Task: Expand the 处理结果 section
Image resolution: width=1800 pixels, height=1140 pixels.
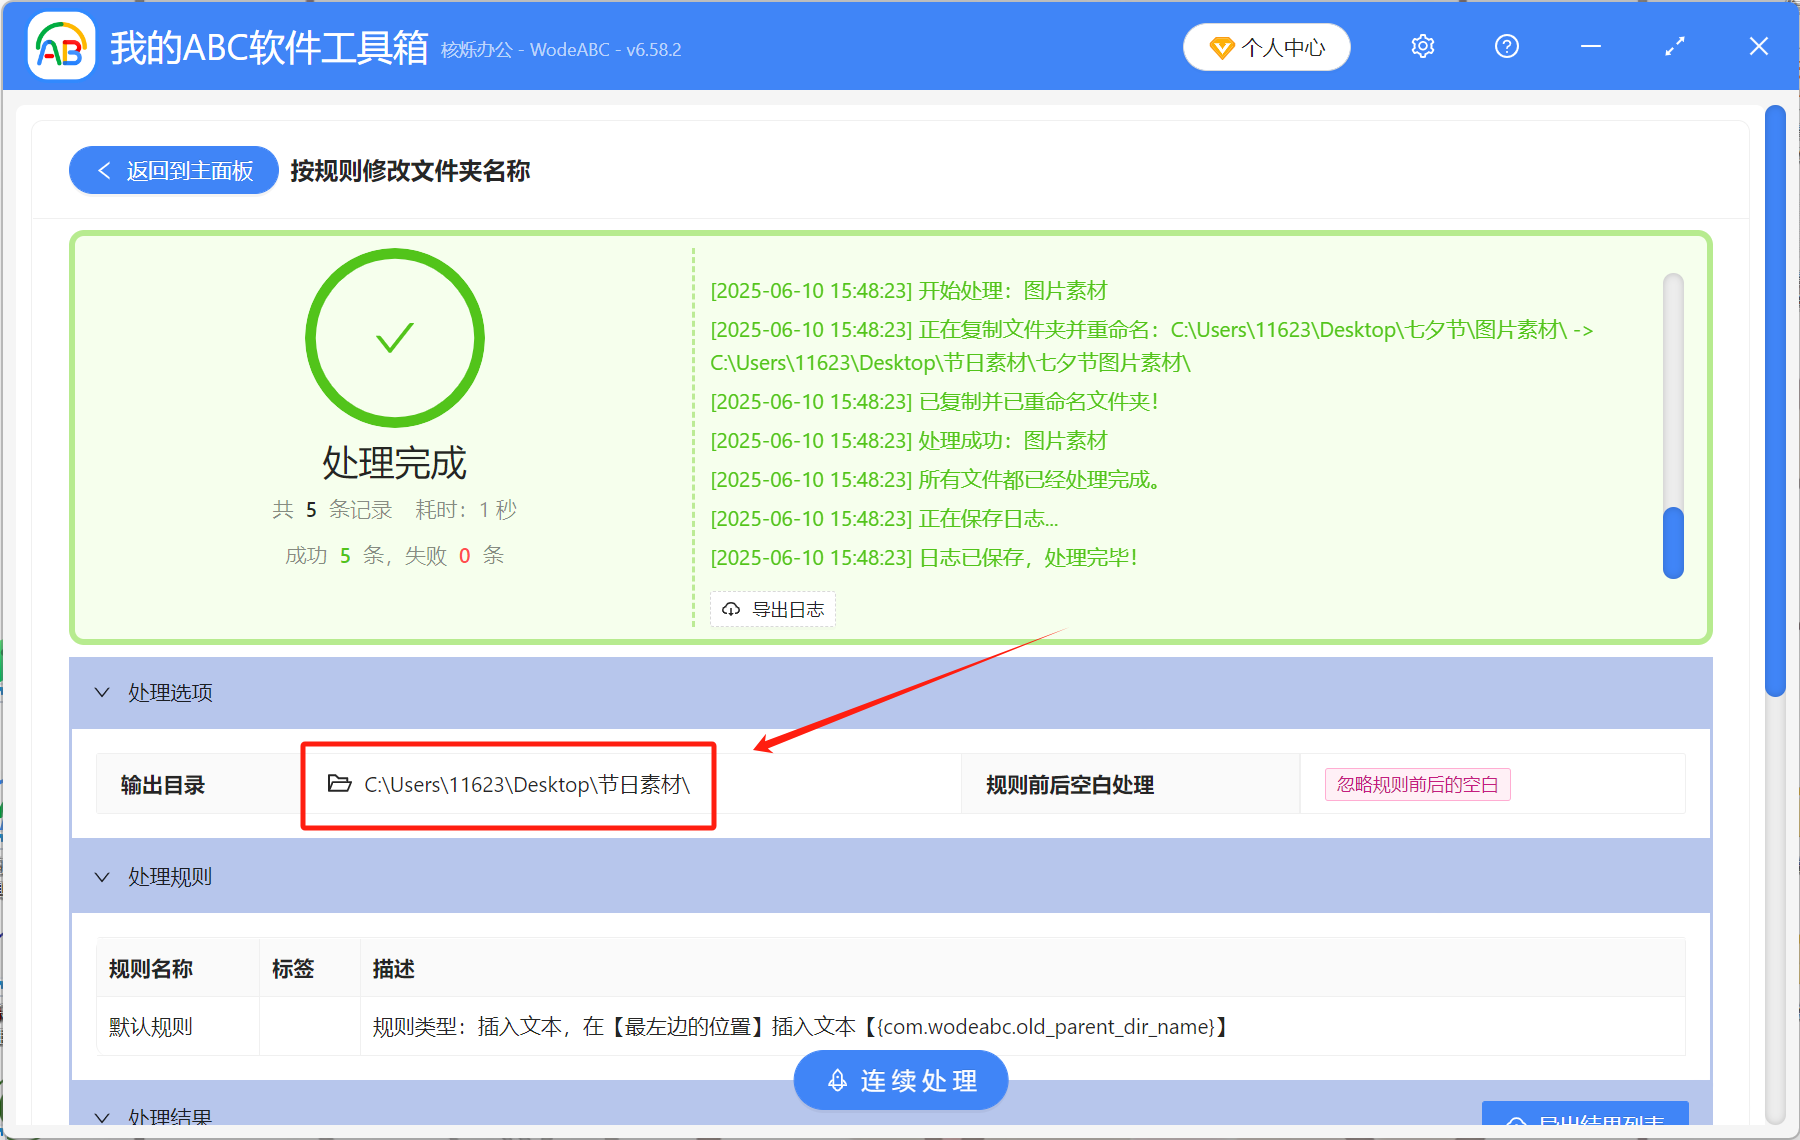Action: point(102,1117)
